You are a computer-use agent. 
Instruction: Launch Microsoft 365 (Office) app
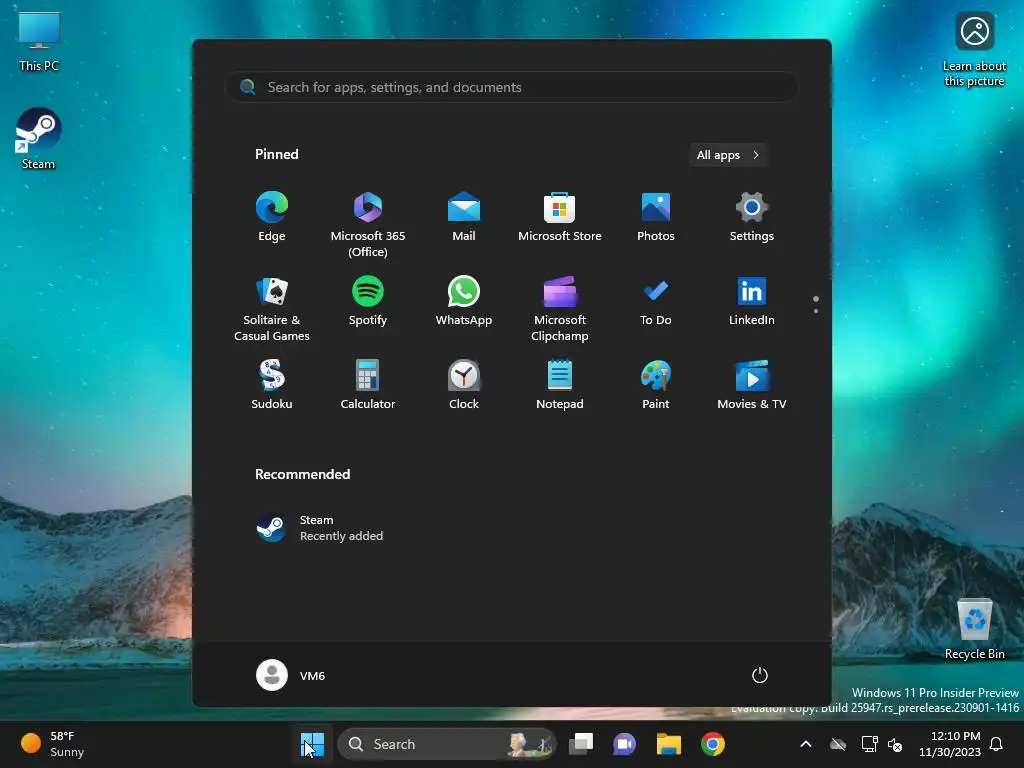point(368,224)
